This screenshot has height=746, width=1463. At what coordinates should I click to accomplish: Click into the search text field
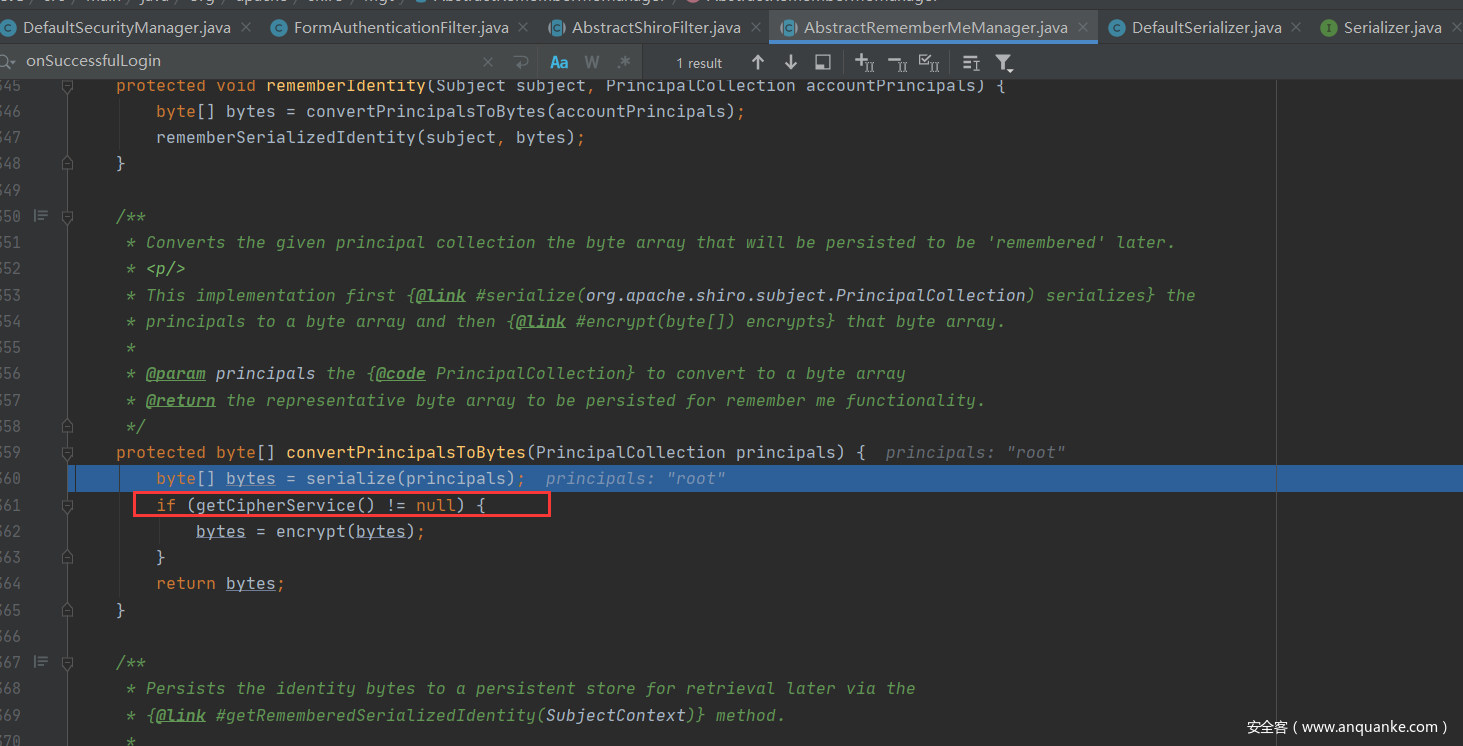[x=250, y=62]
